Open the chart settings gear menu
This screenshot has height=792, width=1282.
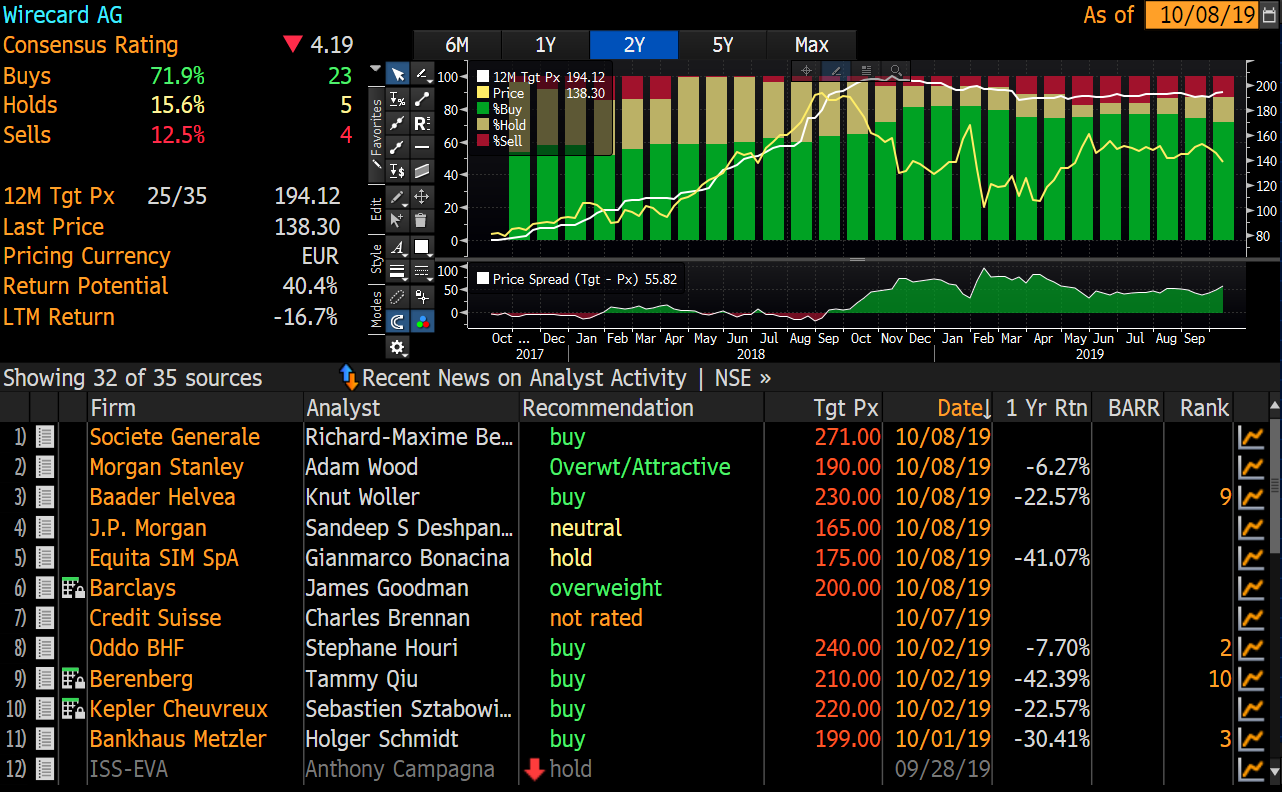(397, 348)
